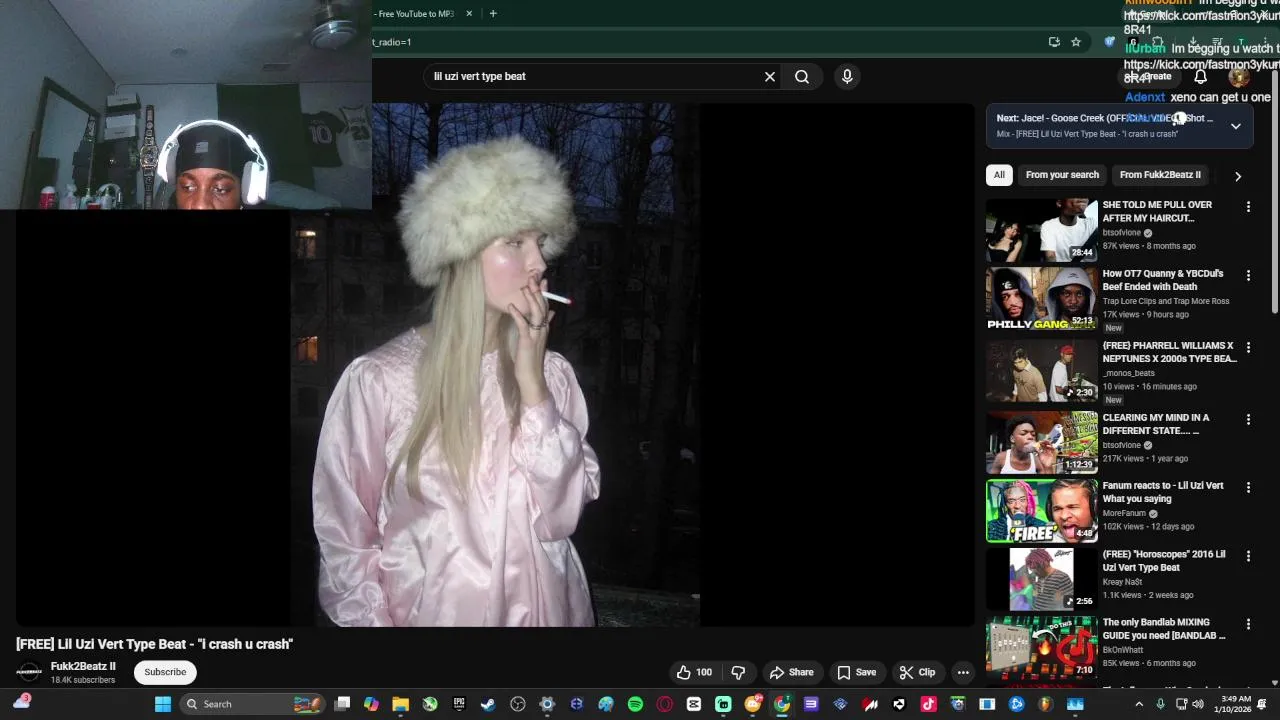Open MSI app from the taskbar
This screenshot has width=1280, height=720.
click(x=869, y=704)
